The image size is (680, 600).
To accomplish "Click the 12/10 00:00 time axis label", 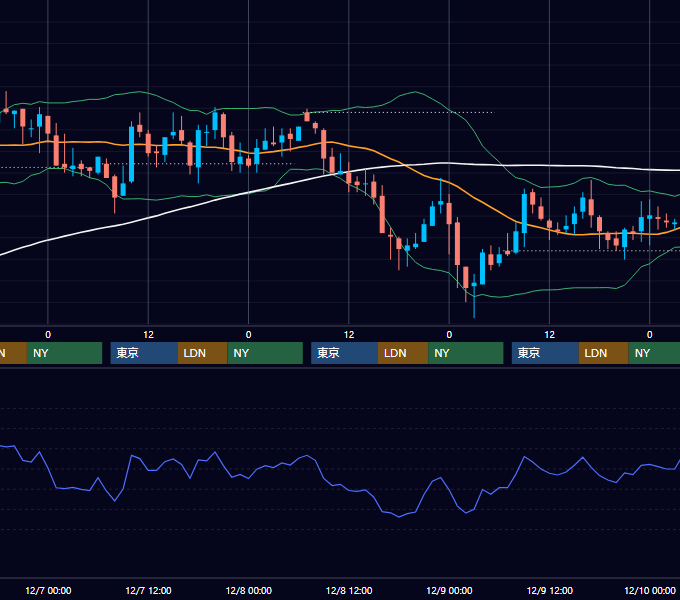I will pyautogui.click(x=650, y=590).
